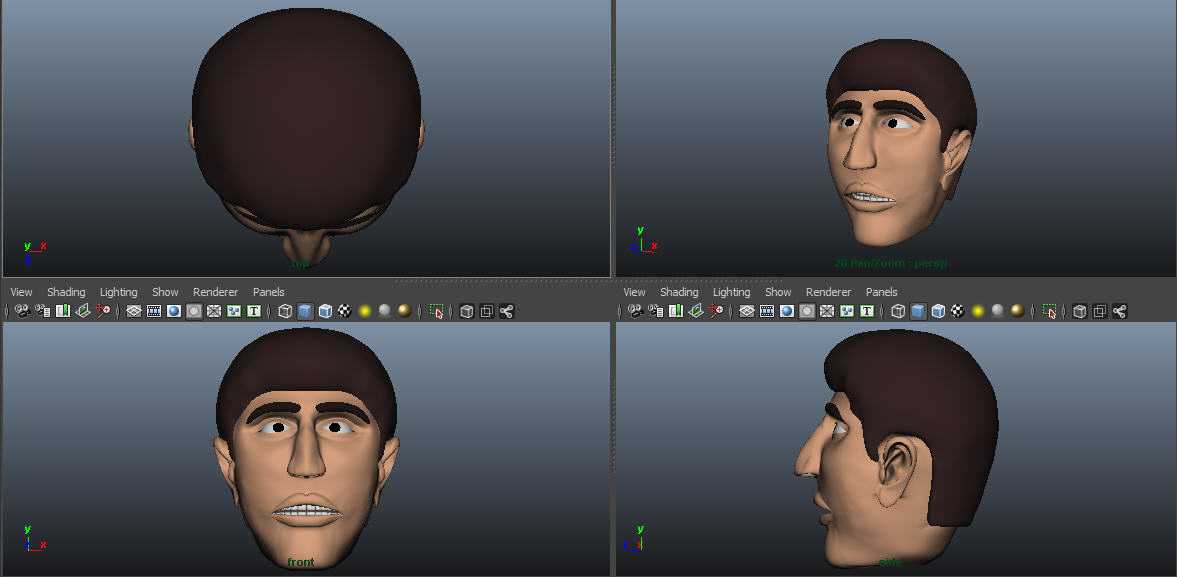Image resolution: width=1177 pixels, height=577 pixels.
Task: Click Bookmarks icon in side panel toolbar
Action: click(x=676, y=311)
